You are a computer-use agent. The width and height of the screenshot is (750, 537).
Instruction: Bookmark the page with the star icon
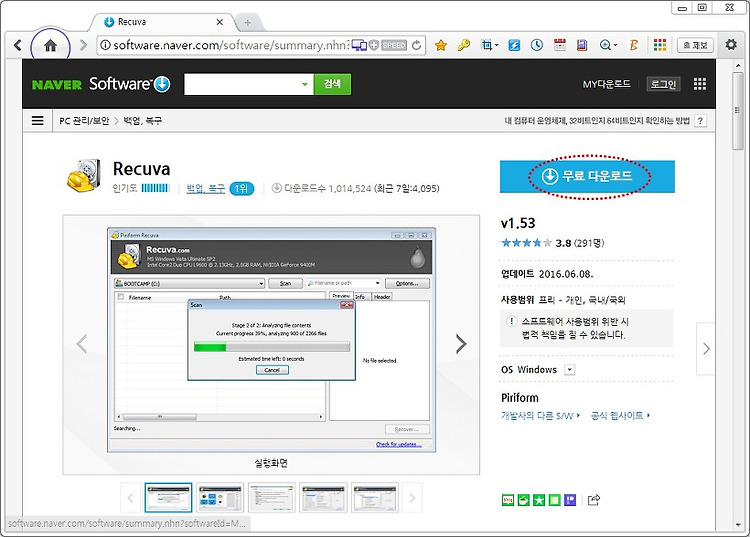441,45
